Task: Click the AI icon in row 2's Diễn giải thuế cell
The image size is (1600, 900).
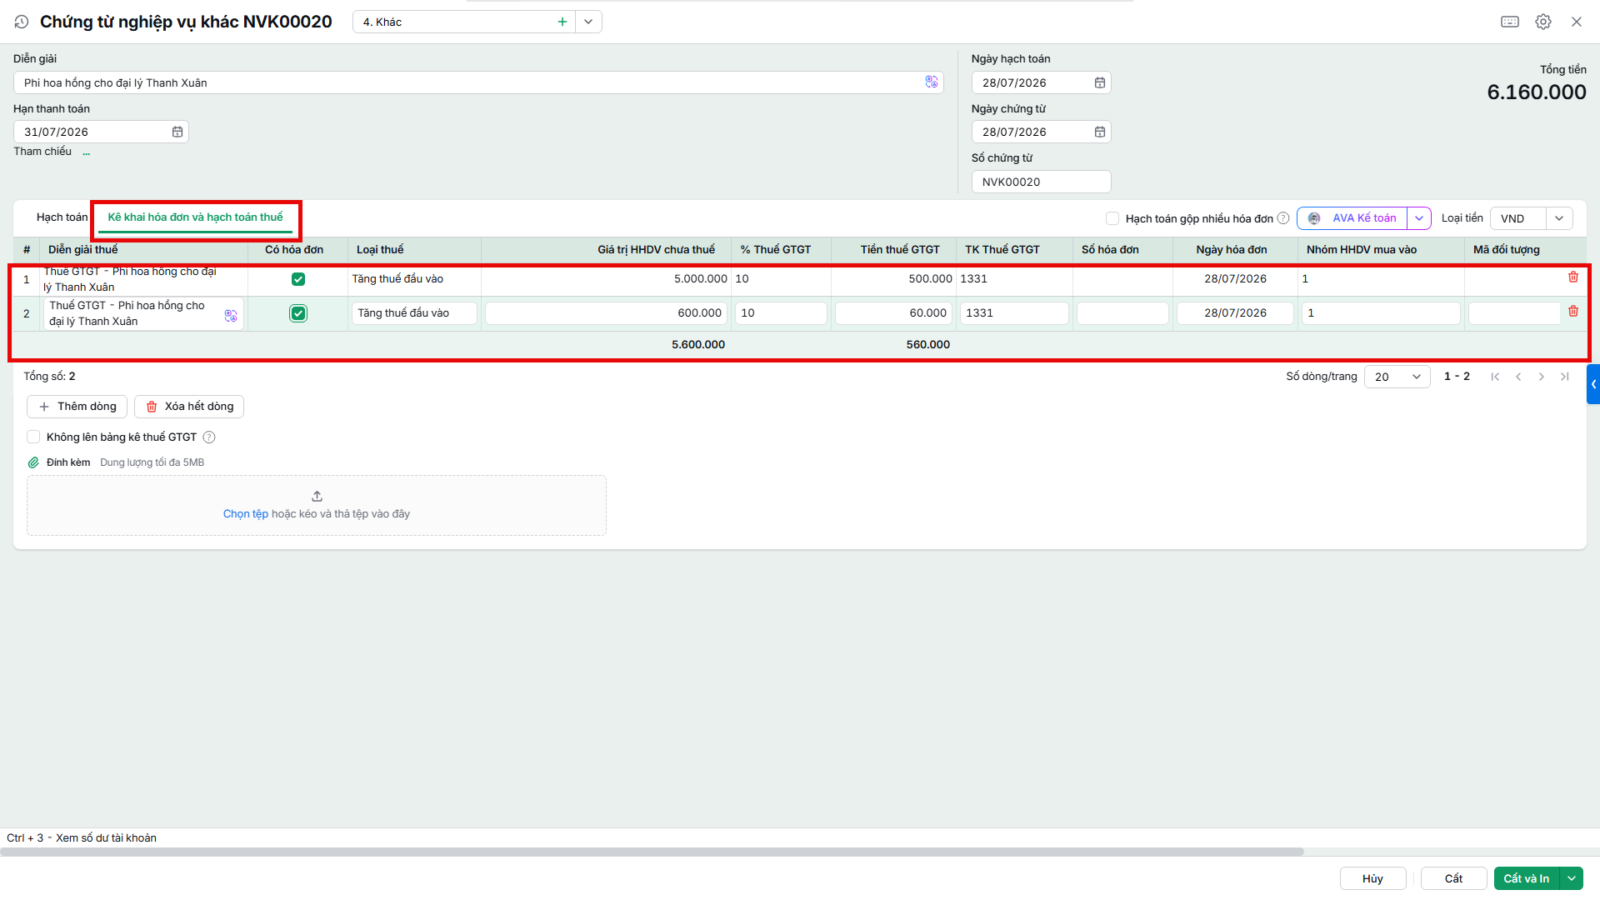Action: pos(231,315)
